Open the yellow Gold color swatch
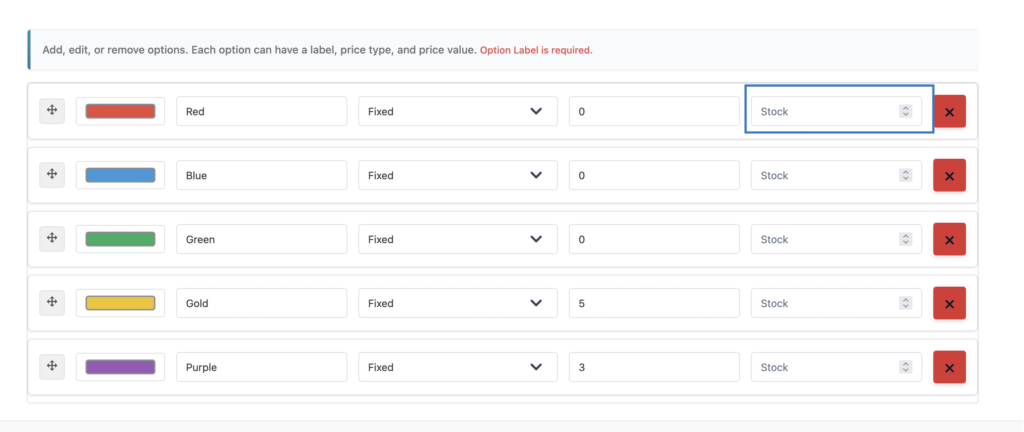Viewport: 1024px width, 432px height. click(x=120, y=304)
